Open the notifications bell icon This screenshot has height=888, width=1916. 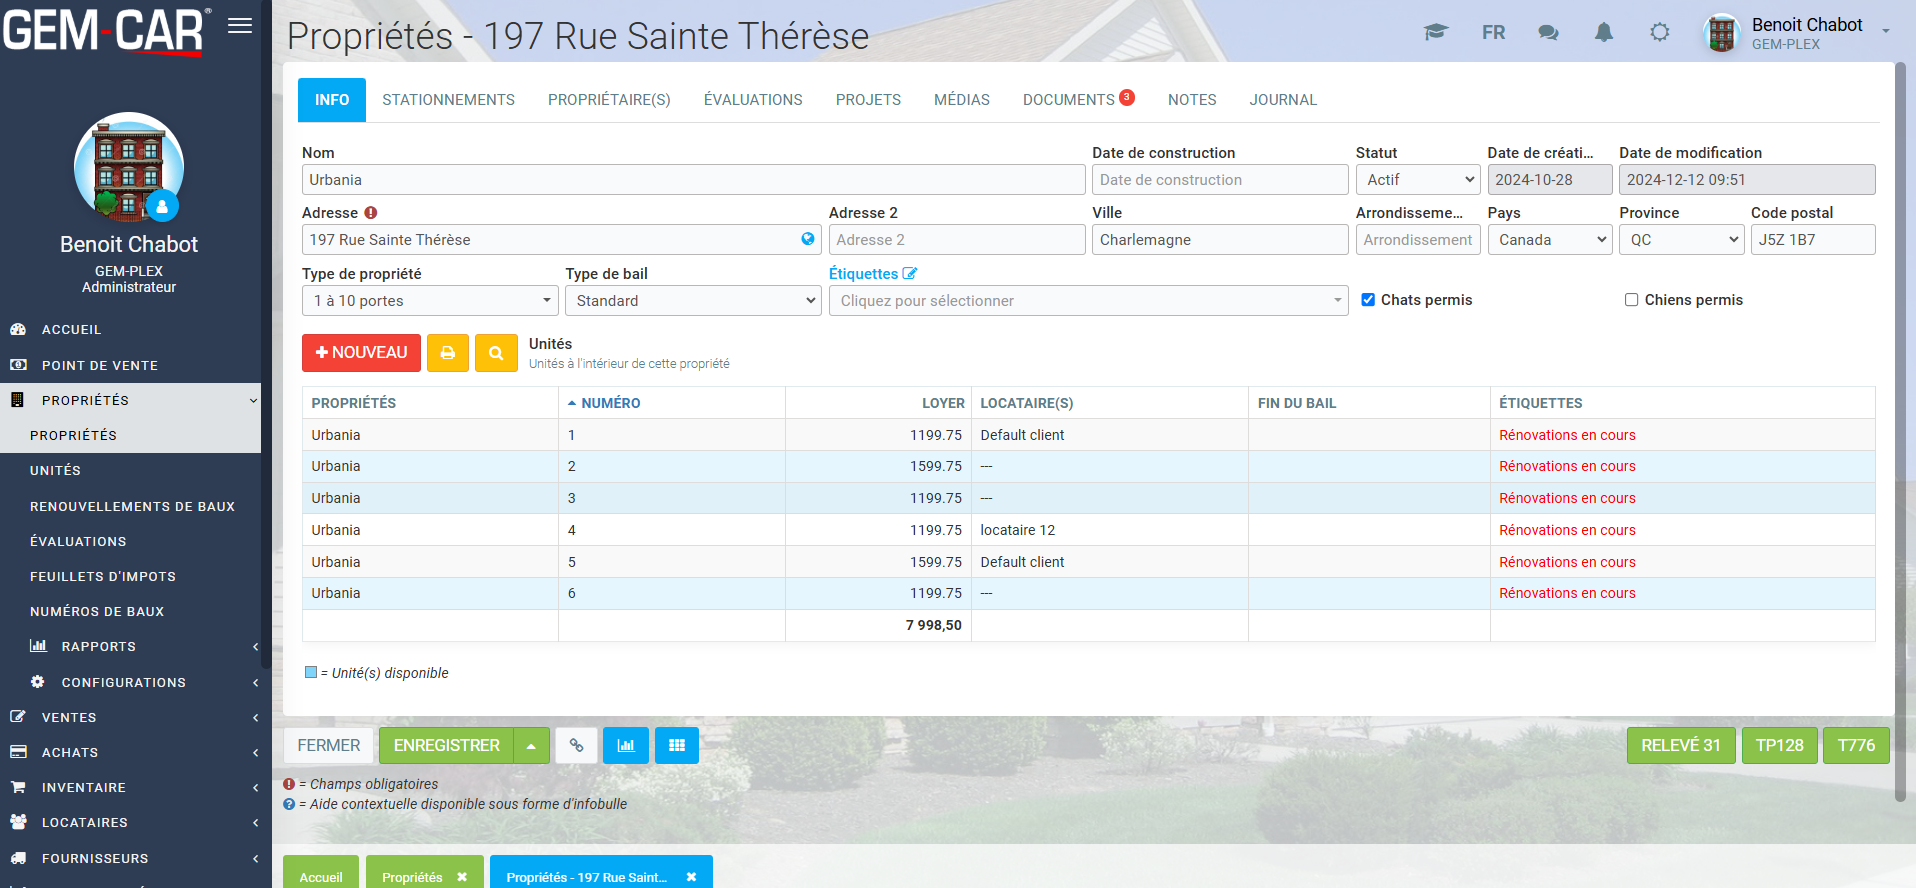tap(1603, 33)
